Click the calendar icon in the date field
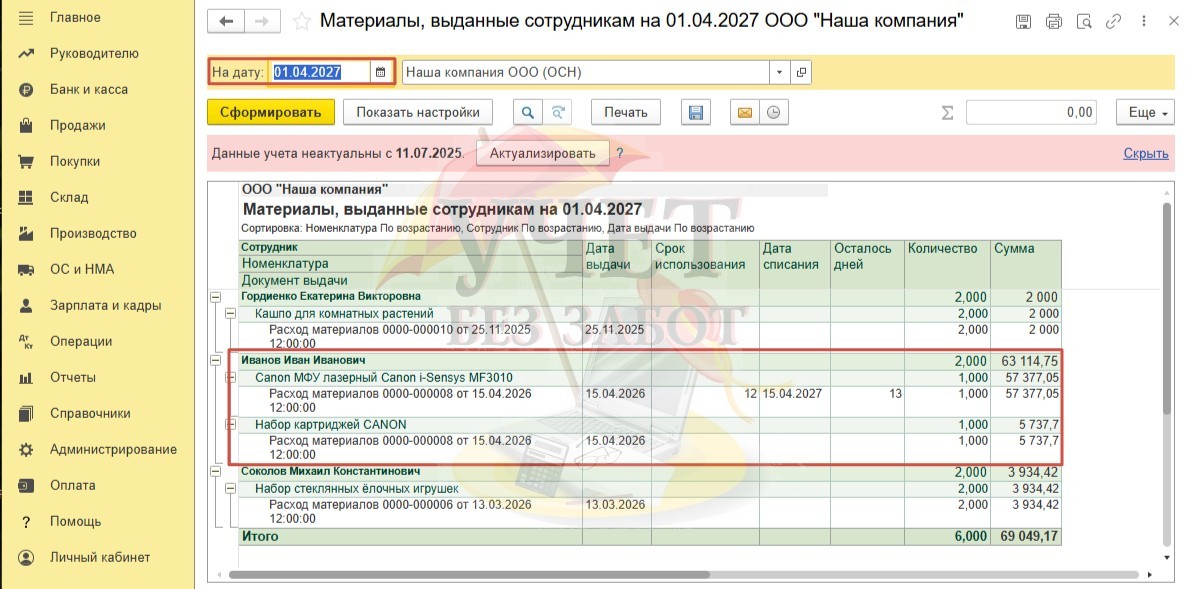Viewport: 1193px width, 589px height. pos(380,72)
